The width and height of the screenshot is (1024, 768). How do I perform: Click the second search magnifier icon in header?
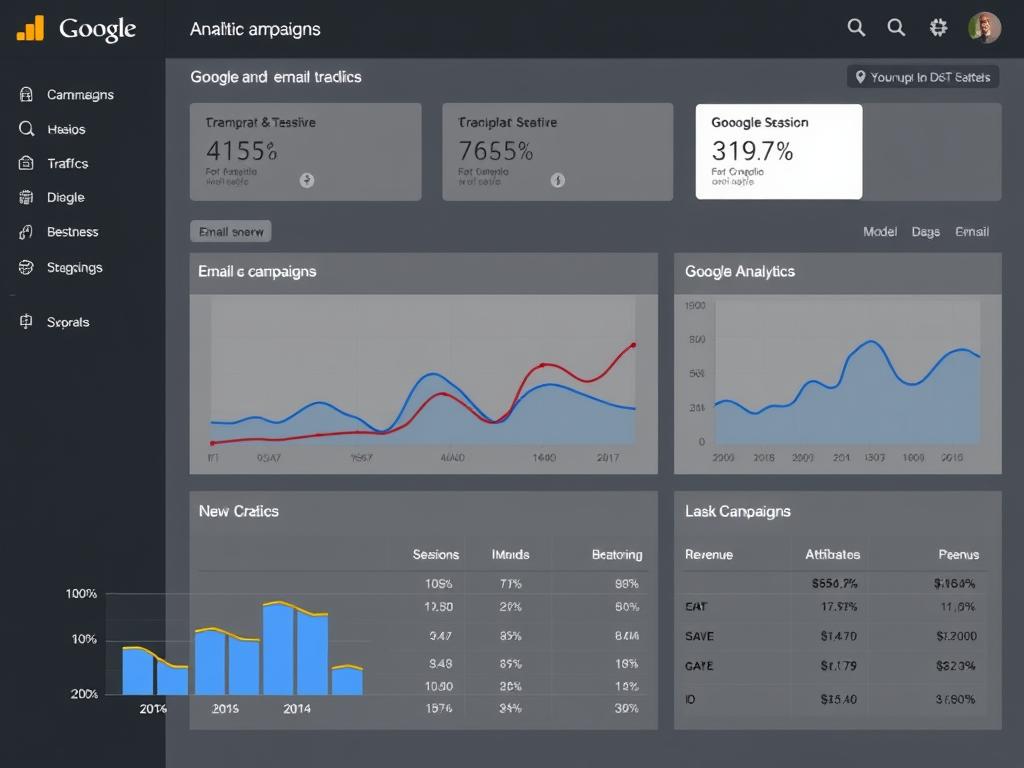(896, 27)
